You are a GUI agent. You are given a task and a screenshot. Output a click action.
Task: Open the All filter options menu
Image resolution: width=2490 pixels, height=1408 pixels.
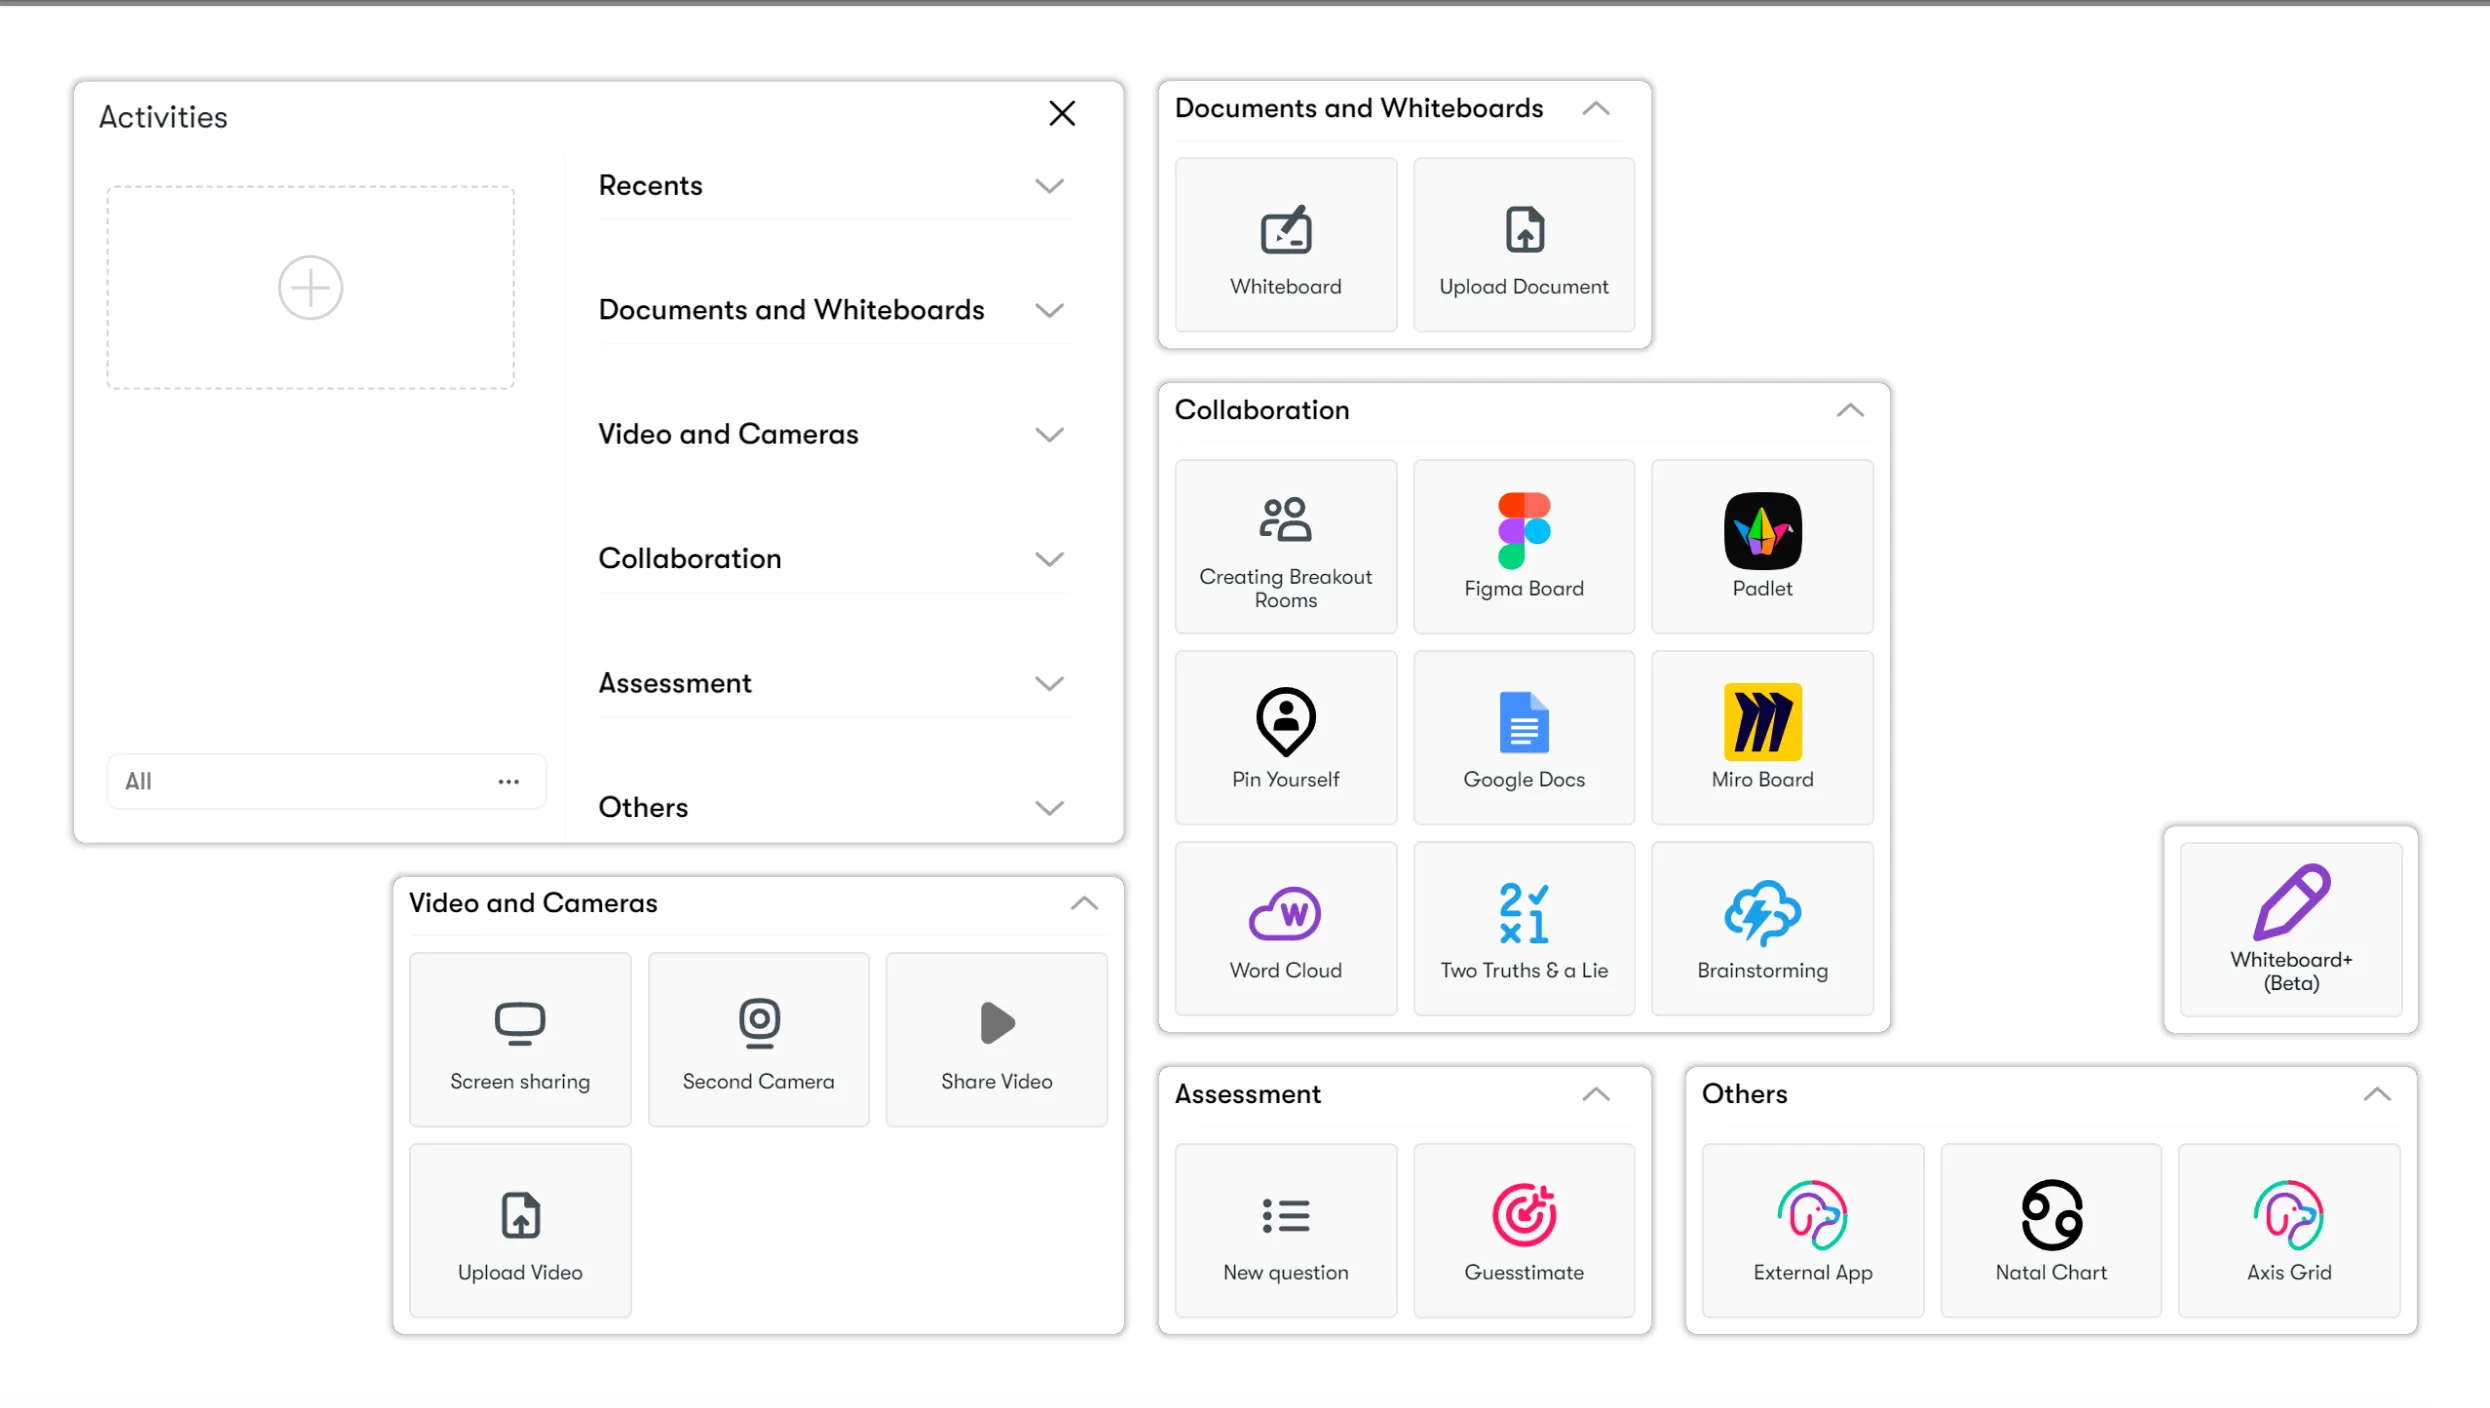tap(508, 781)
